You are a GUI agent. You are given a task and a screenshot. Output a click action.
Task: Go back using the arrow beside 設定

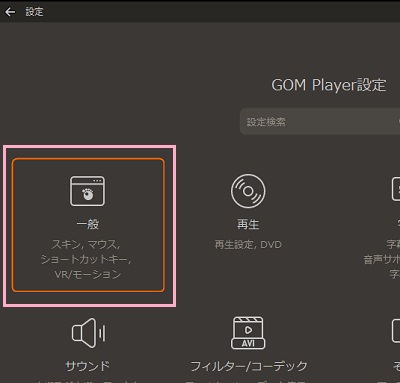[10, 12]
